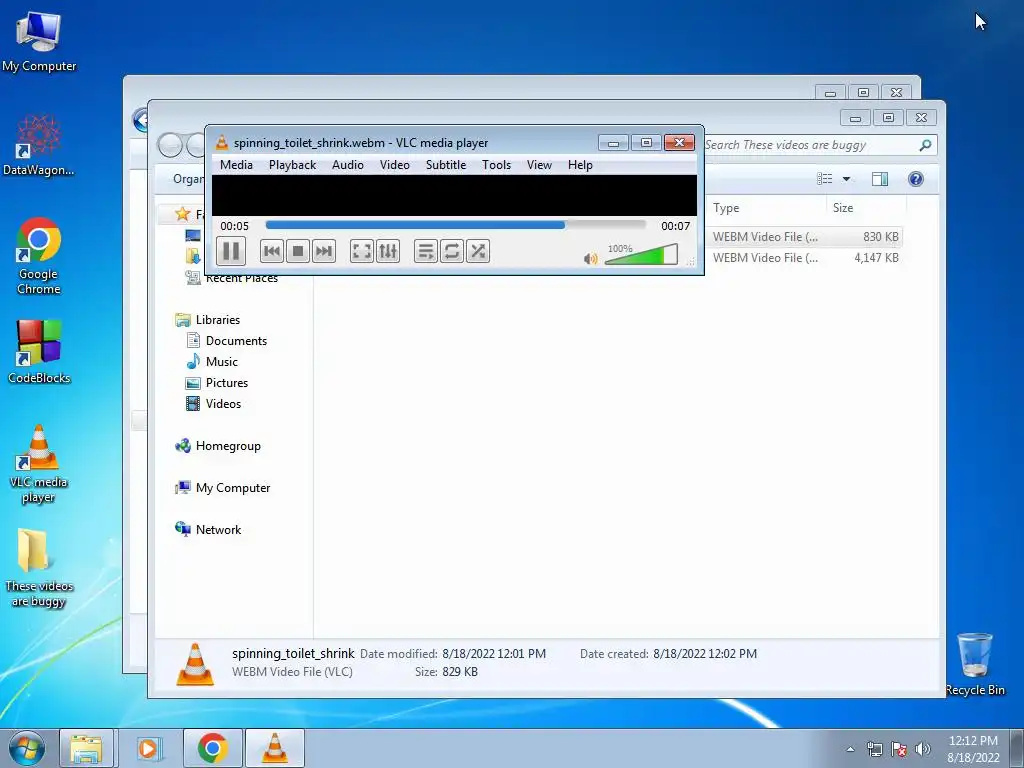Click the total time 00:07 label

675,227
